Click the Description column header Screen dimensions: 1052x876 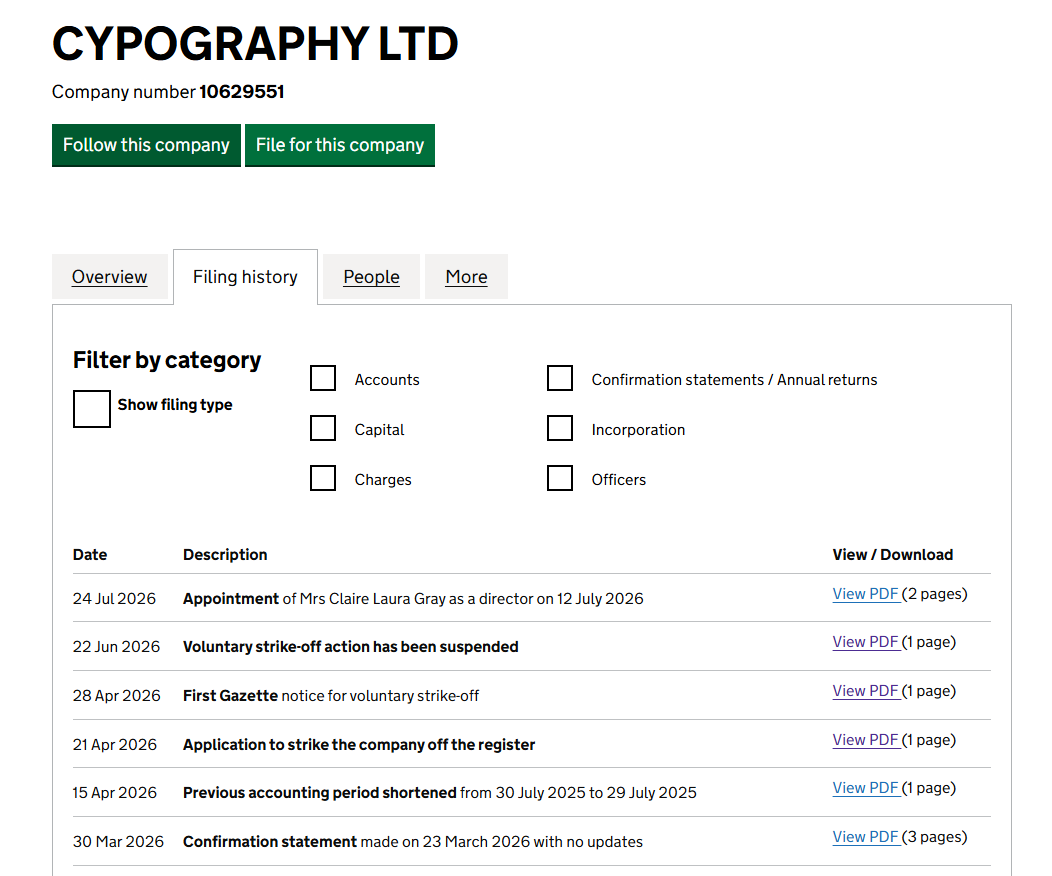[x=225, y=555]
